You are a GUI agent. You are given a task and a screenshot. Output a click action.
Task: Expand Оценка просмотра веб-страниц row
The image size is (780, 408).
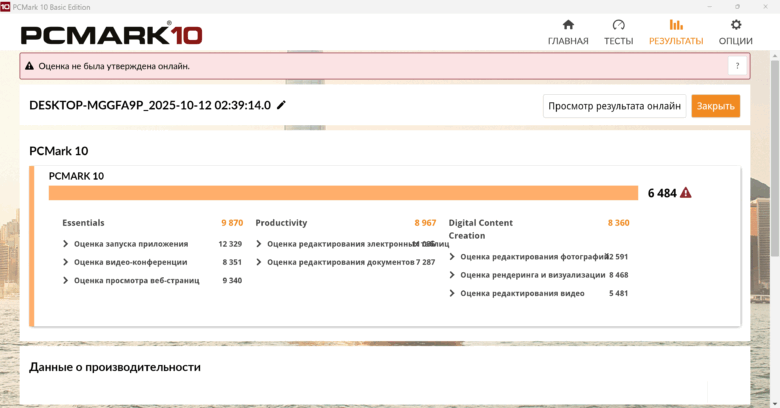pos(65,281)
